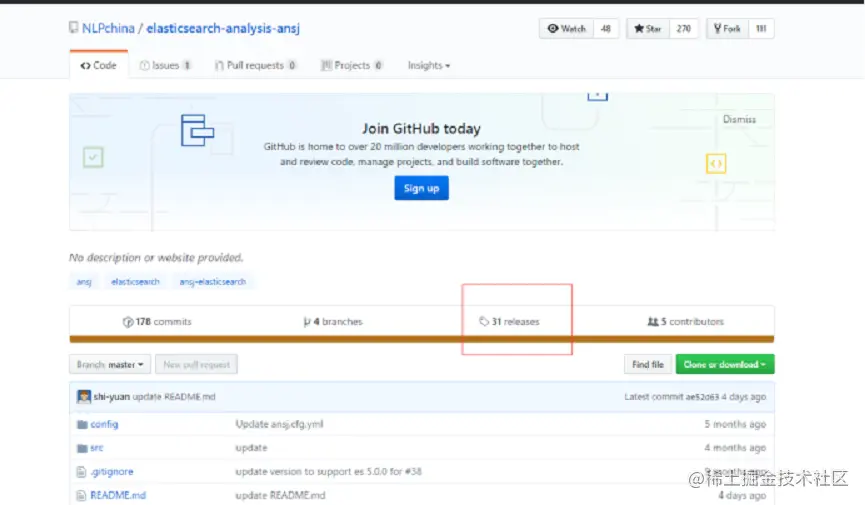This screenshot has height=505, width=865.
Task: View the 178 commits history
Action: coord(157,321)
